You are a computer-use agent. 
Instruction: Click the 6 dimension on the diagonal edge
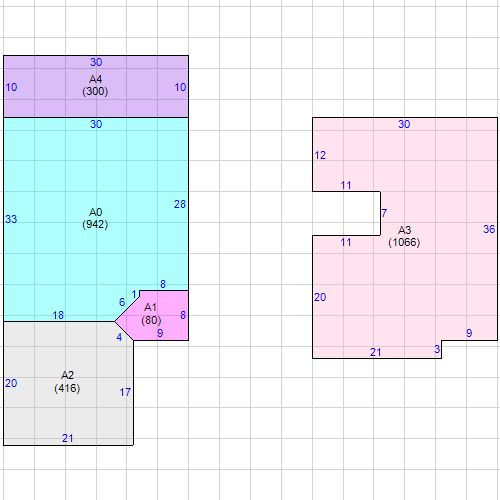pyautogui.click(x=122, y=302)
